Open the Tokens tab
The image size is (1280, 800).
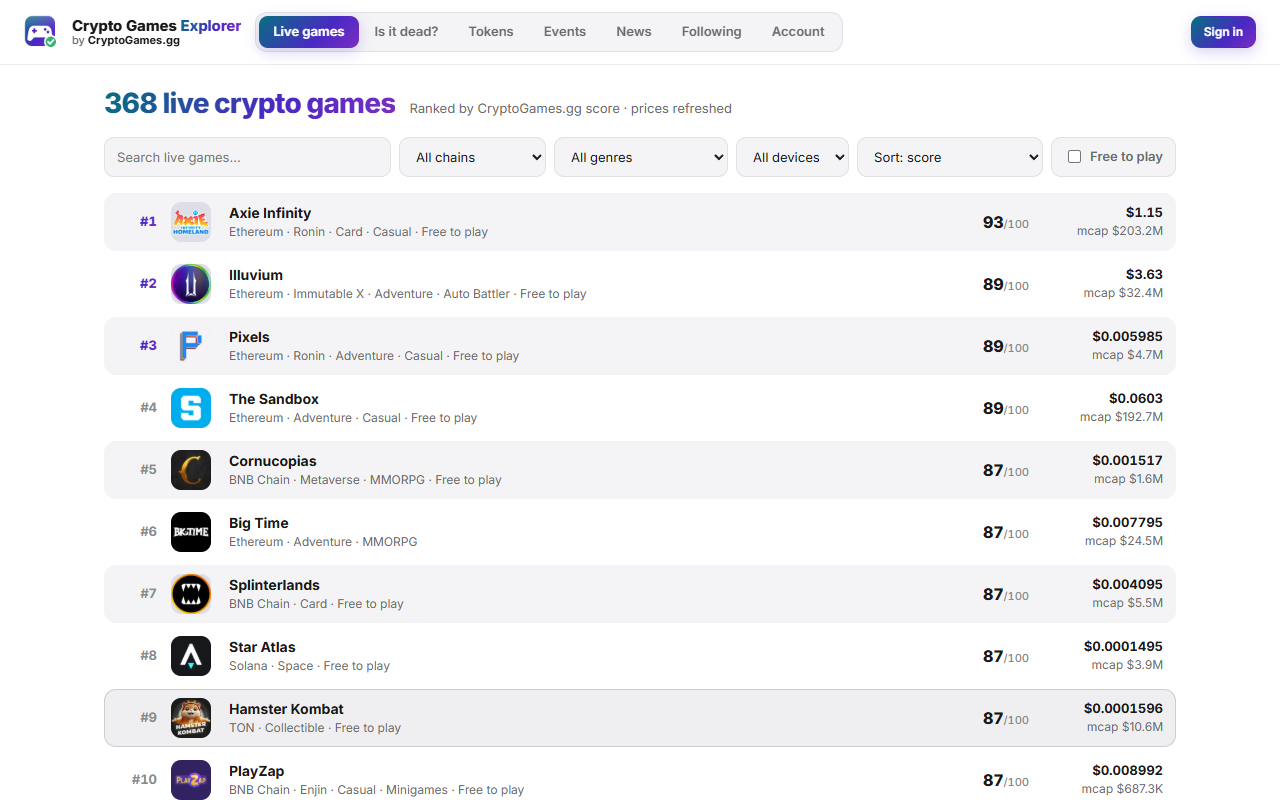click(x=491, y=32)
